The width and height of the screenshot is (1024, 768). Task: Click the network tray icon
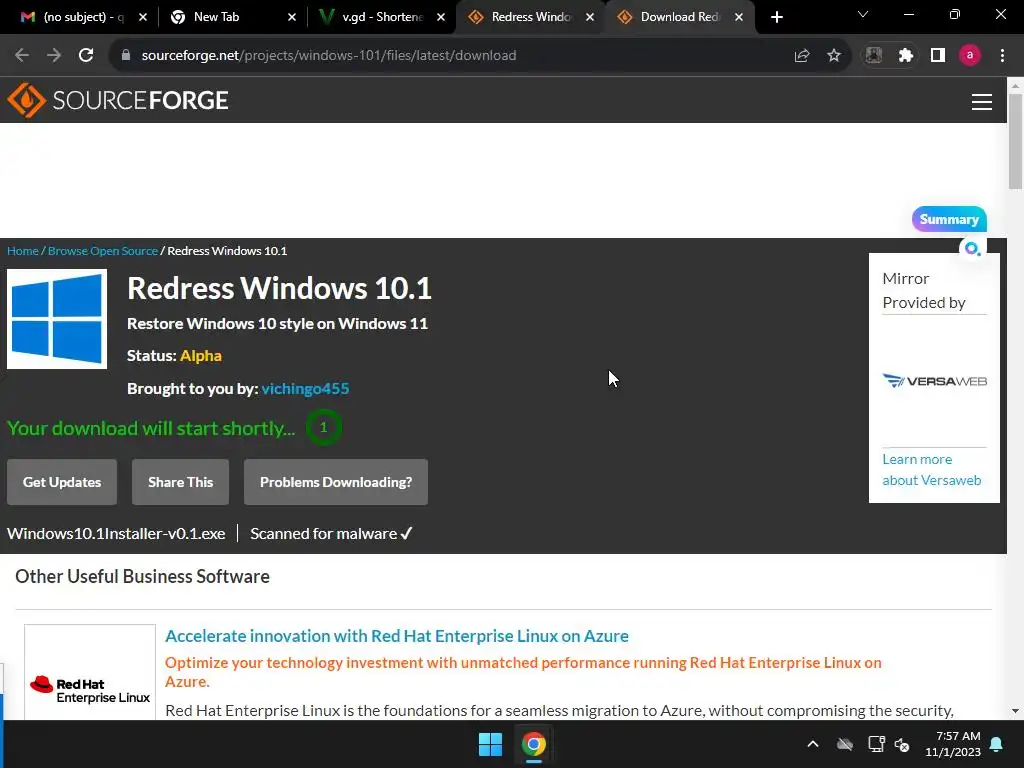pyautogui.click(x=876, y=744)
